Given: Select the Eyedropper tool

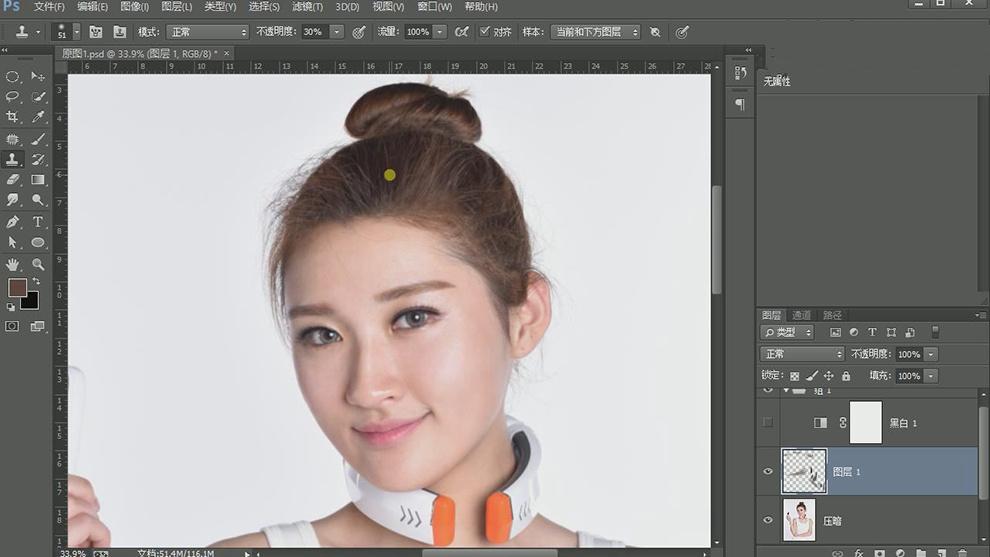Looking at the screenshot, I should tap(38, 117).
